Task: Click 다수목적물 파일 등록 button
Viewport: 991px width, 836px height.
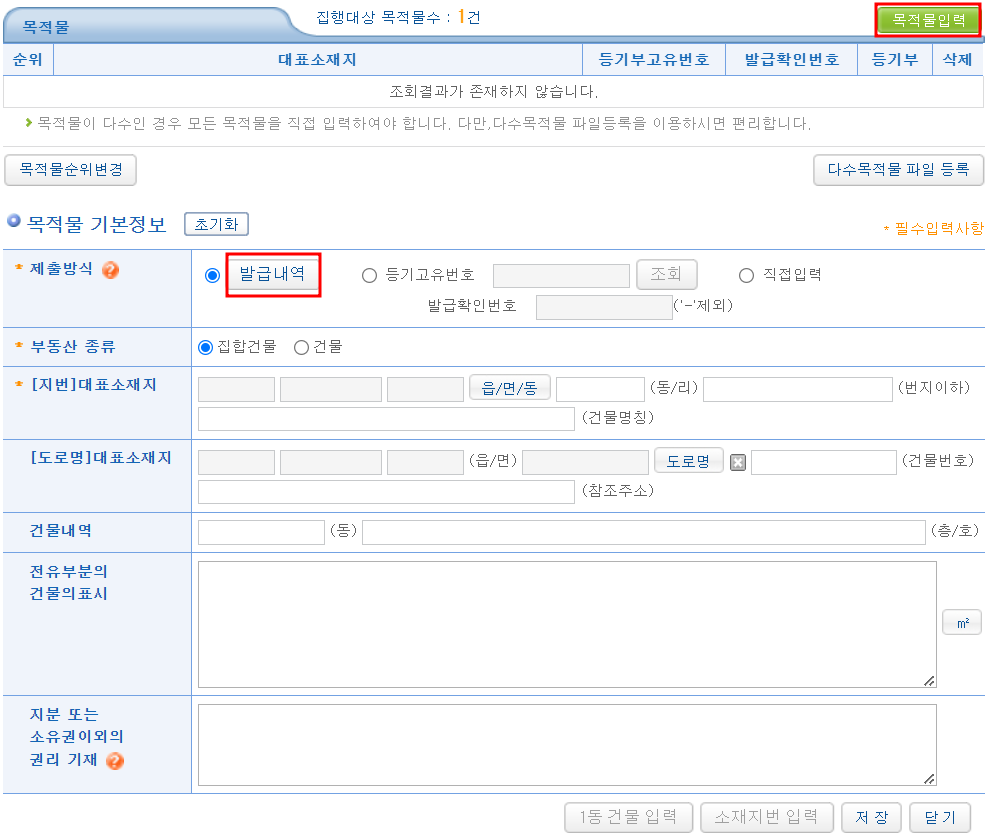Action: click(x=898, y=170)
